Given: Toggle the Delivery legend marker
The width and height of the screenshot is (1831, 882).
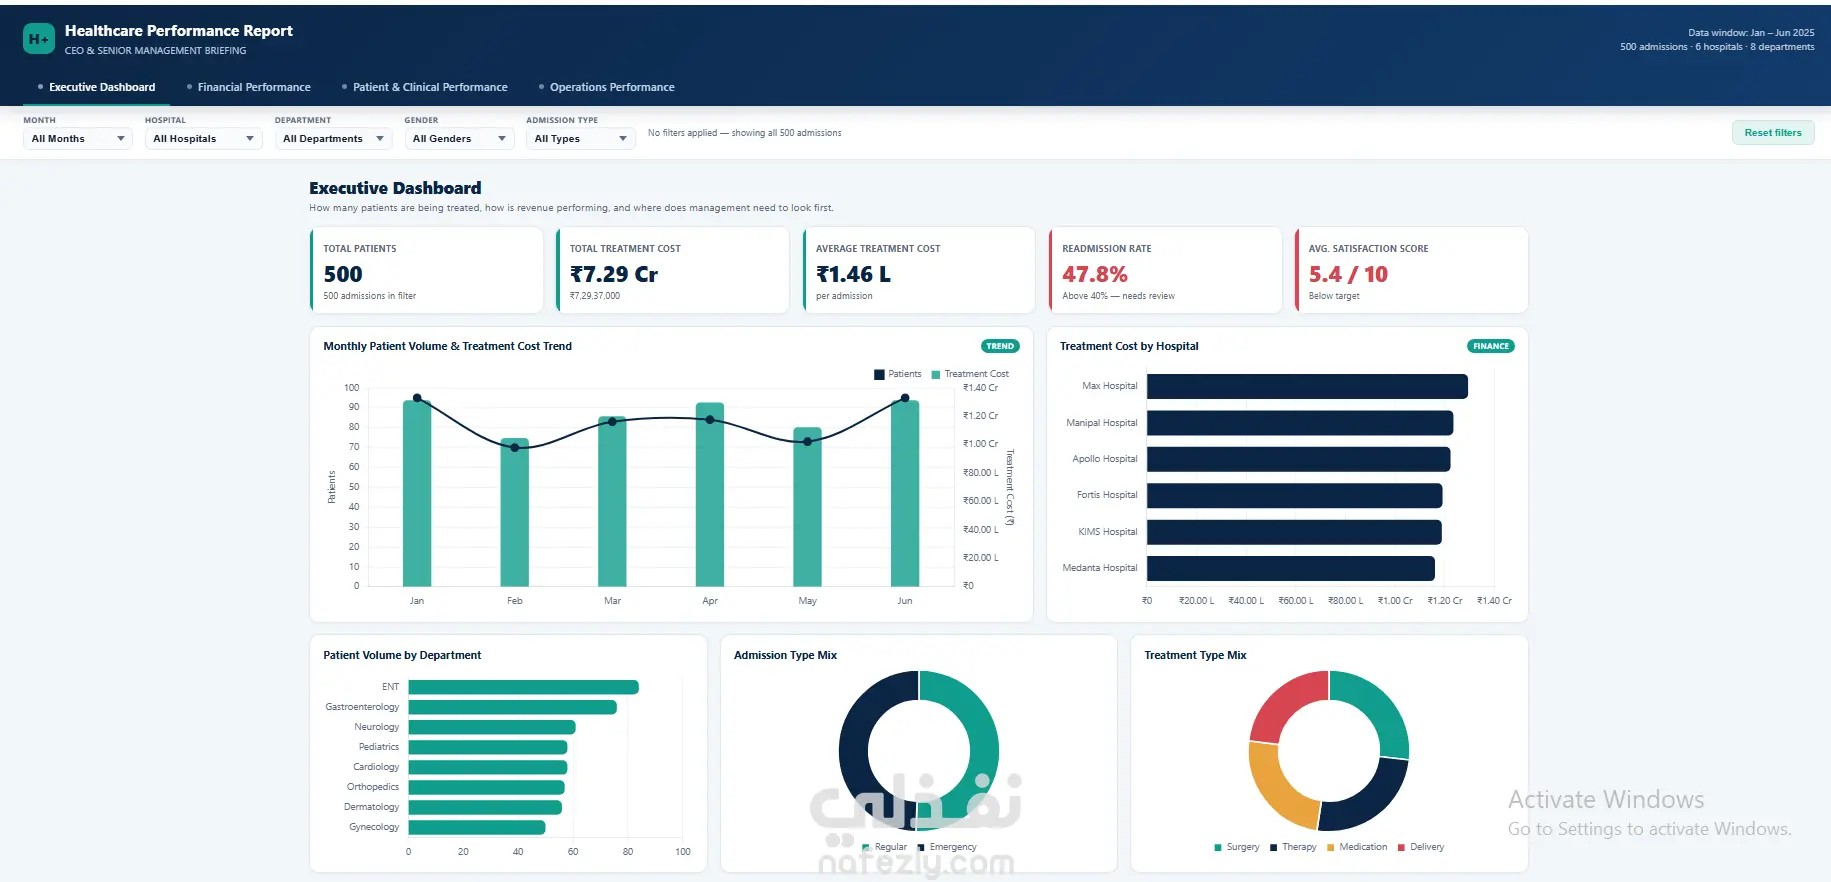Looking at the screenshot, I should tap(1402, 847).
